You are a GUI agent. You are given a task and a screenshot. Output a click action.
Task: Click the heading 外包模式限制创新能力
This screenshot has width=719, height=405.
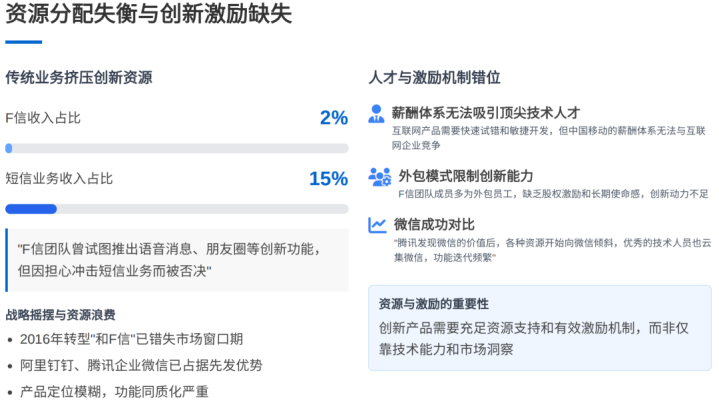click(466, 176)
